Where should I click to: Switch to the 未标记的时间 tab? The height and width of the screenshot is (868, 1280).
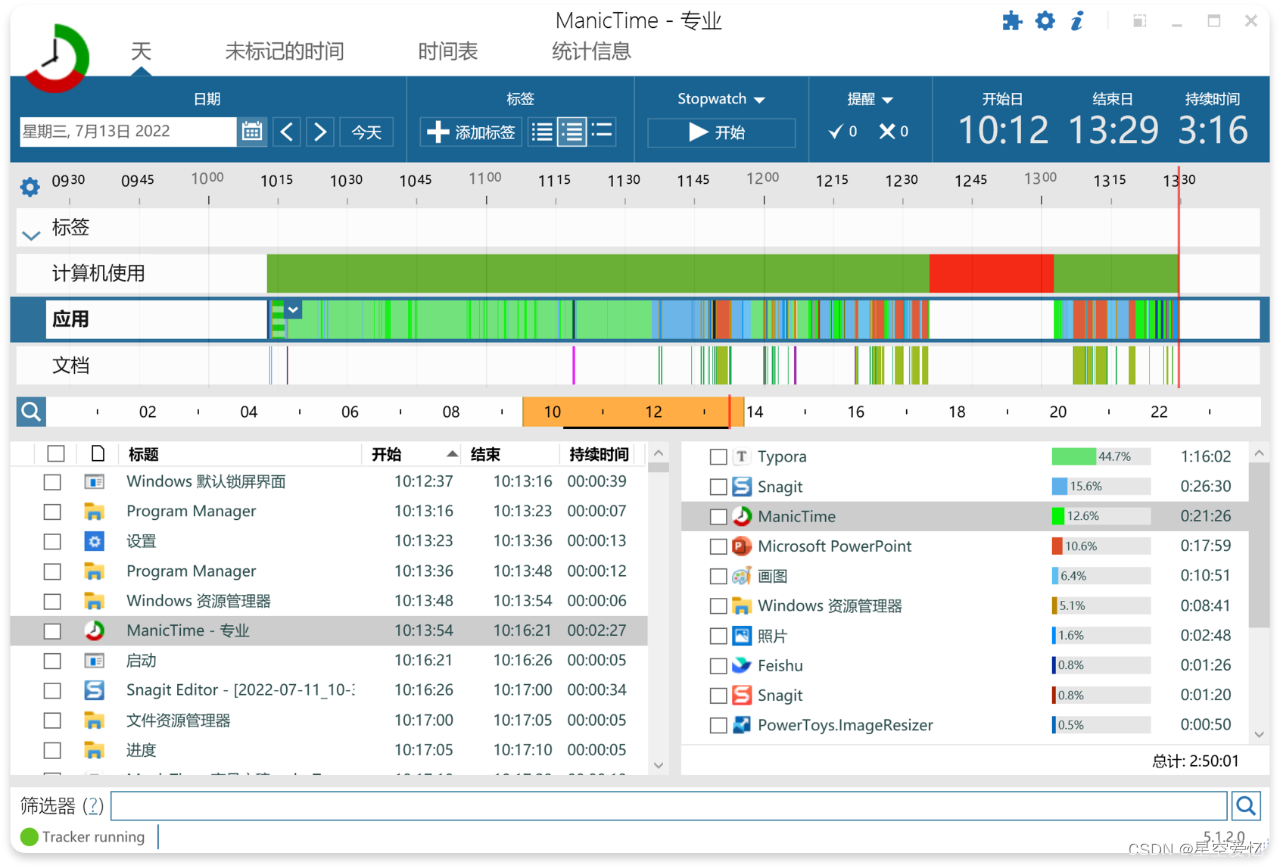[284, 51]
